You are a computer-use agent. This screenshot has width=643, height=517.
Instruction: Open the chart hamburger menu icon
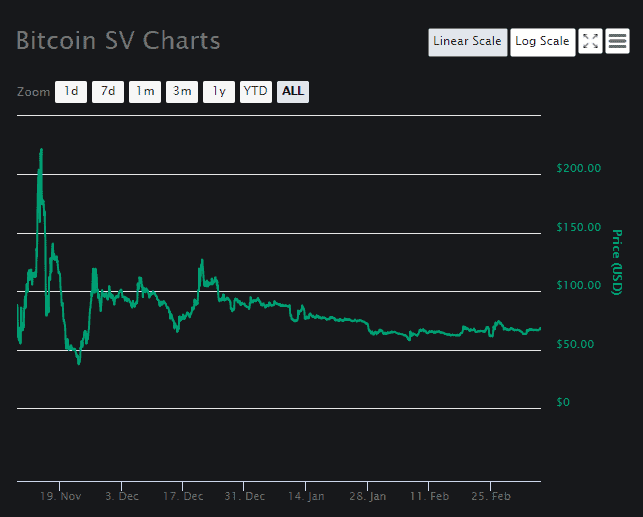point(617,41)
